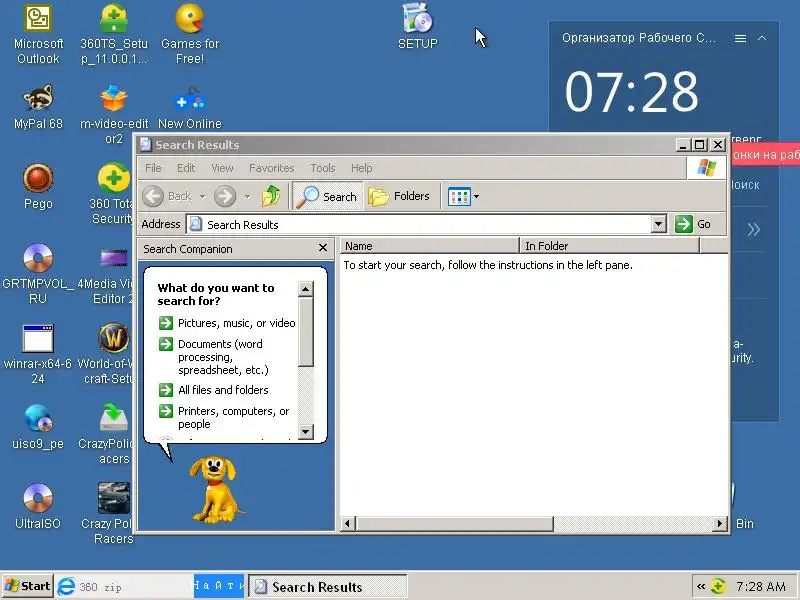Click the Back toolbar button
This screenshot has width=800, height=600.
pyautogui.click(x=167, y=196)
